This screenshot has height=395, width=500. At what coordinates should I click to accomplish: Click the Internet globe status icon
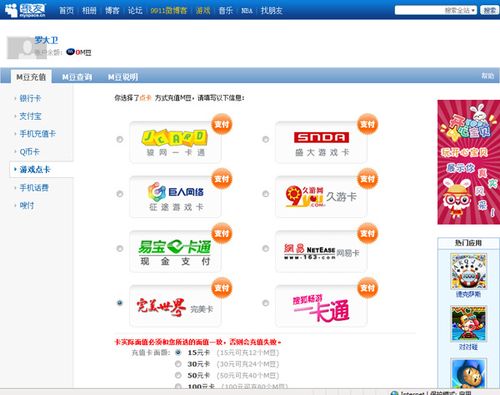(x=394, y=393)
